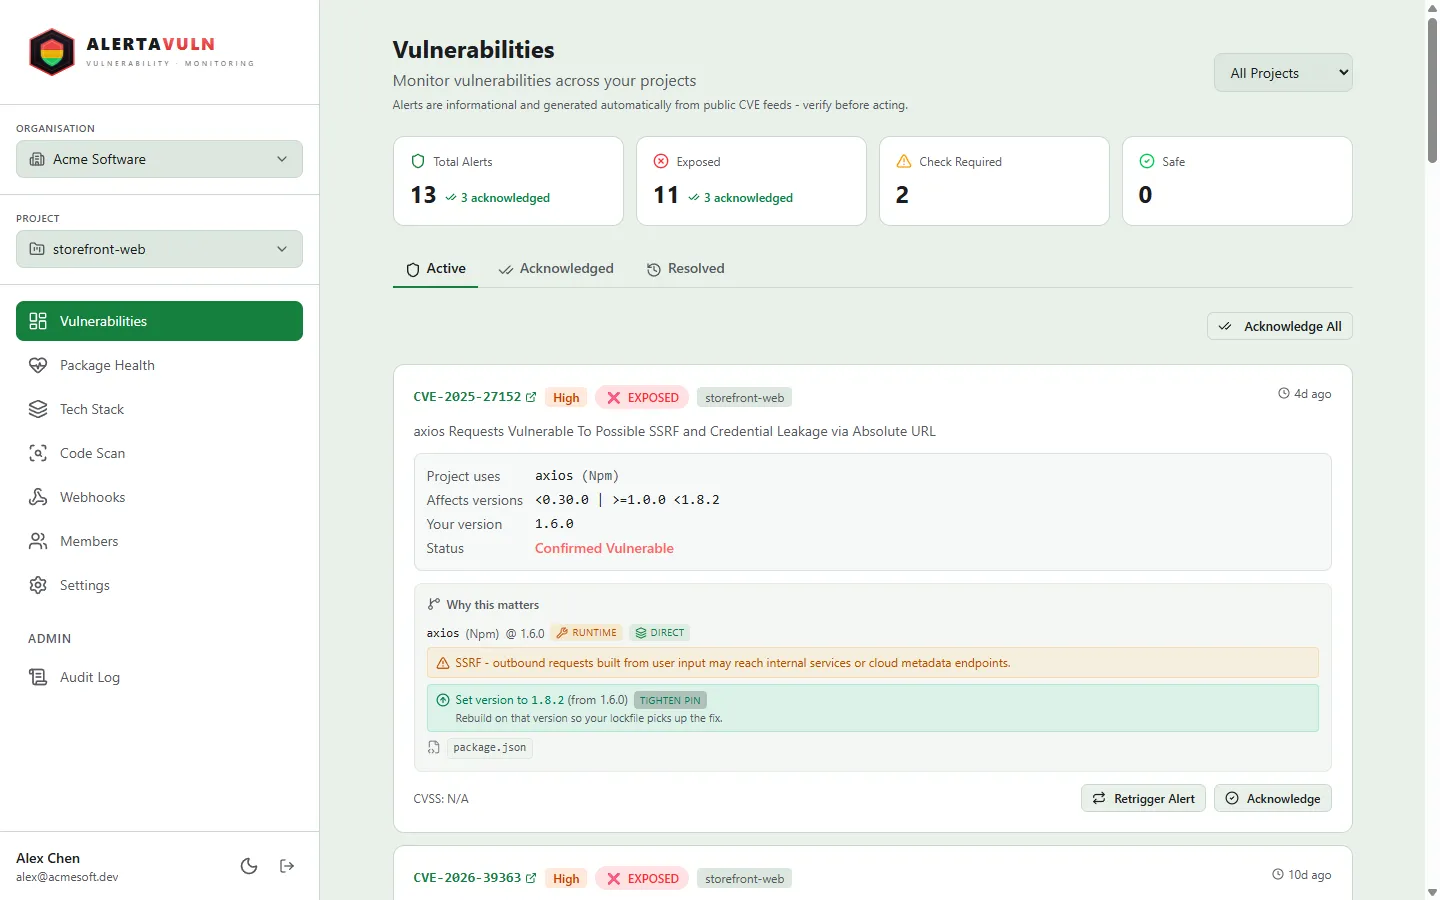
Task: Click the folder icon in project selector
Action: (37, 249)
